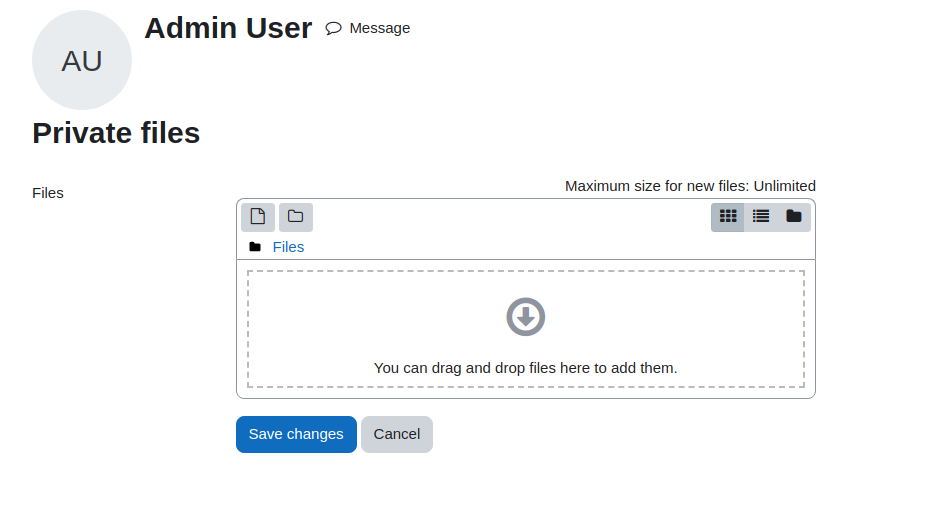Click the Private files heading
This screenshot has width=933, height=505.
coord(116,133)
